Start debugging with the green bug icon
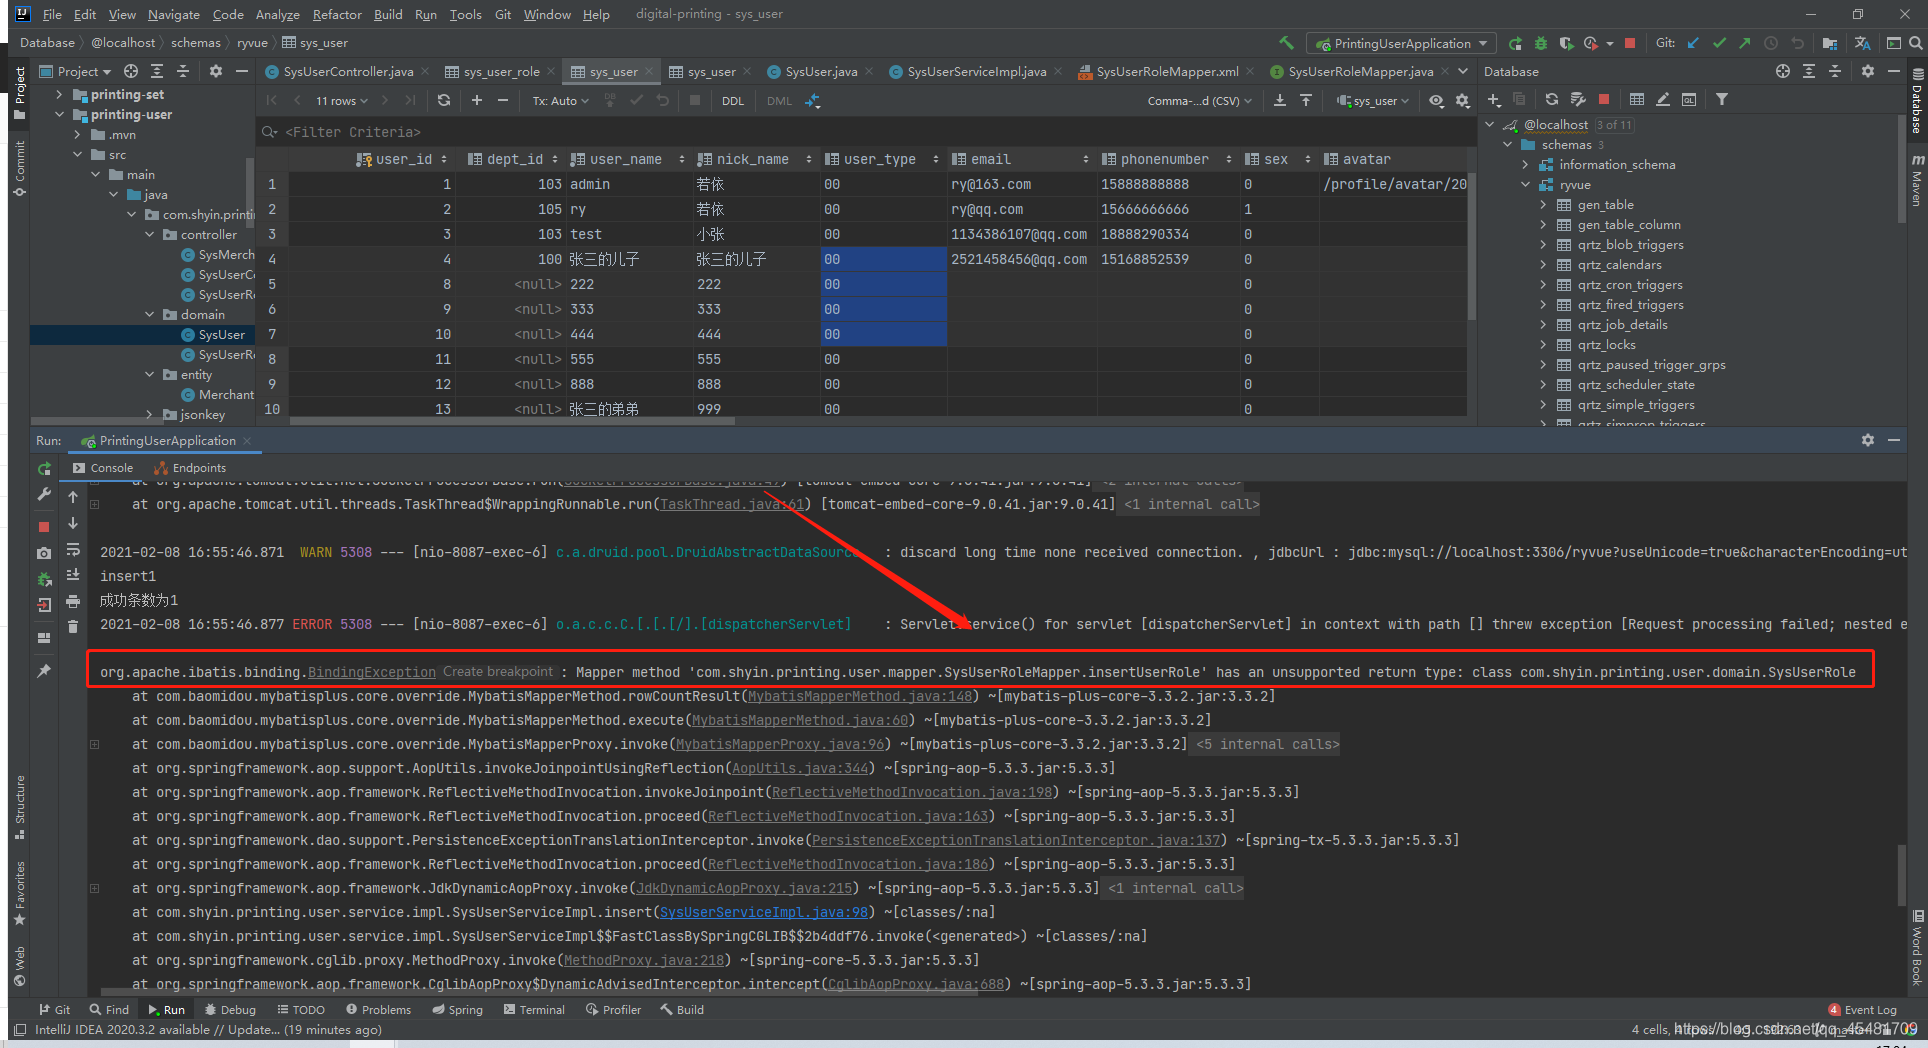The width and height of the screenshot is (1928, 1048). coord(1541,43)
